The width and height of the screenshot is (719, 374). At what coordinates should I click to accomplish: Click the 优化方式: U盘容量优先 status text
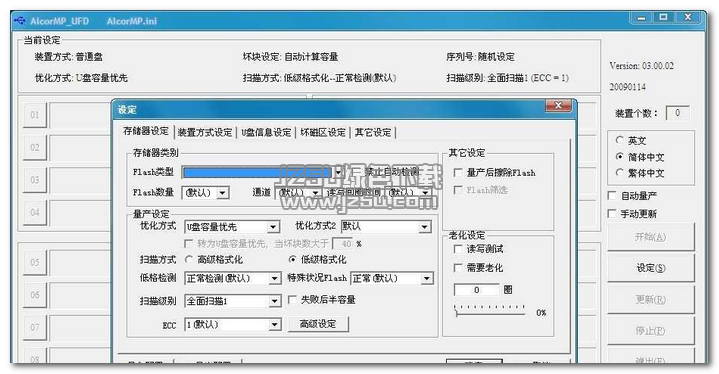tap(81, 78)
